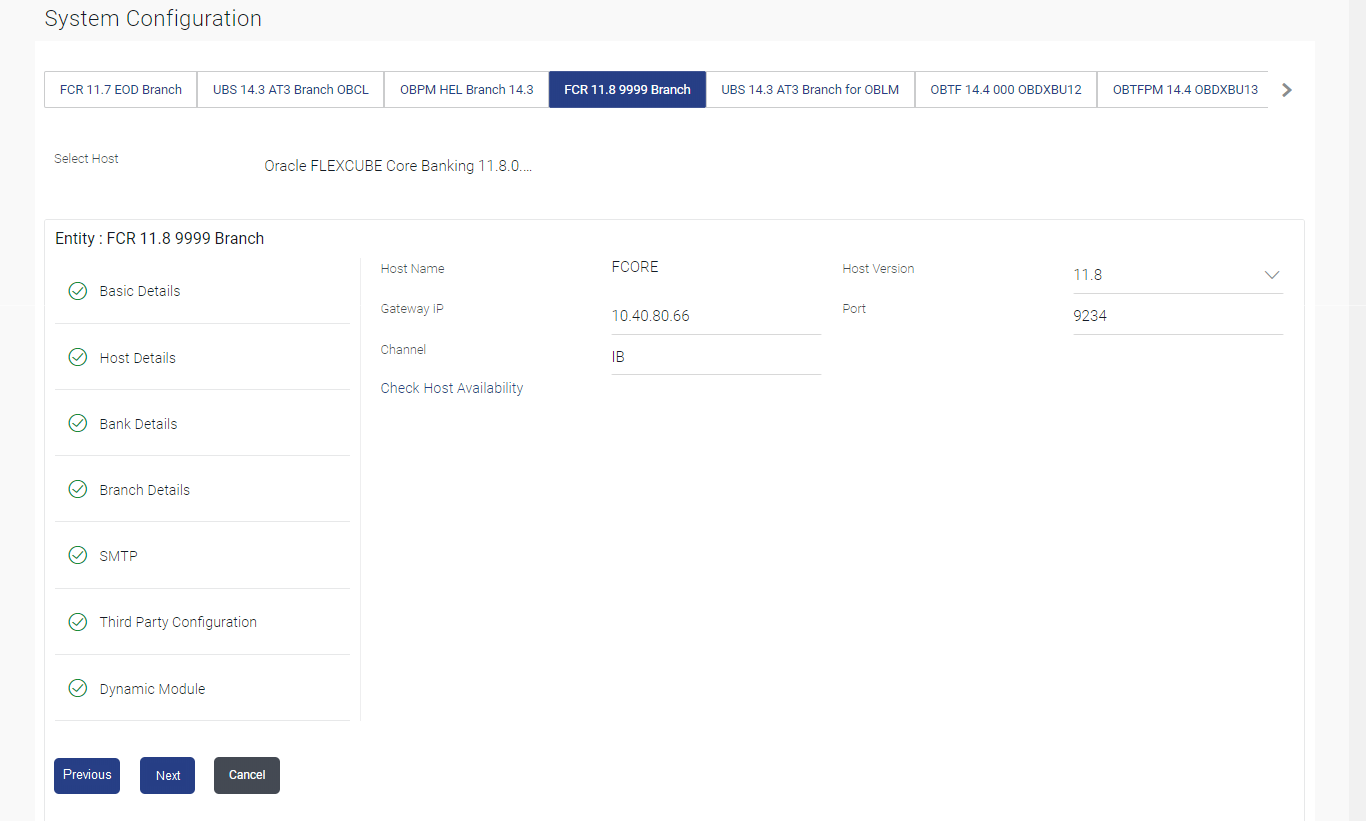Click the Port input field
Screen dimensions: 1366x821
1178,316
